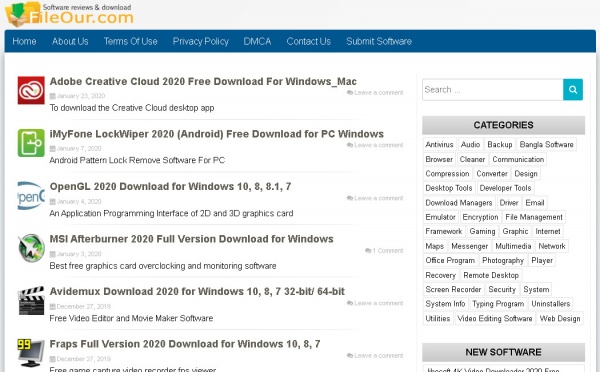Select the Multimedia category tag
Viewport: 600px width, 372px height.
[513, 246]
